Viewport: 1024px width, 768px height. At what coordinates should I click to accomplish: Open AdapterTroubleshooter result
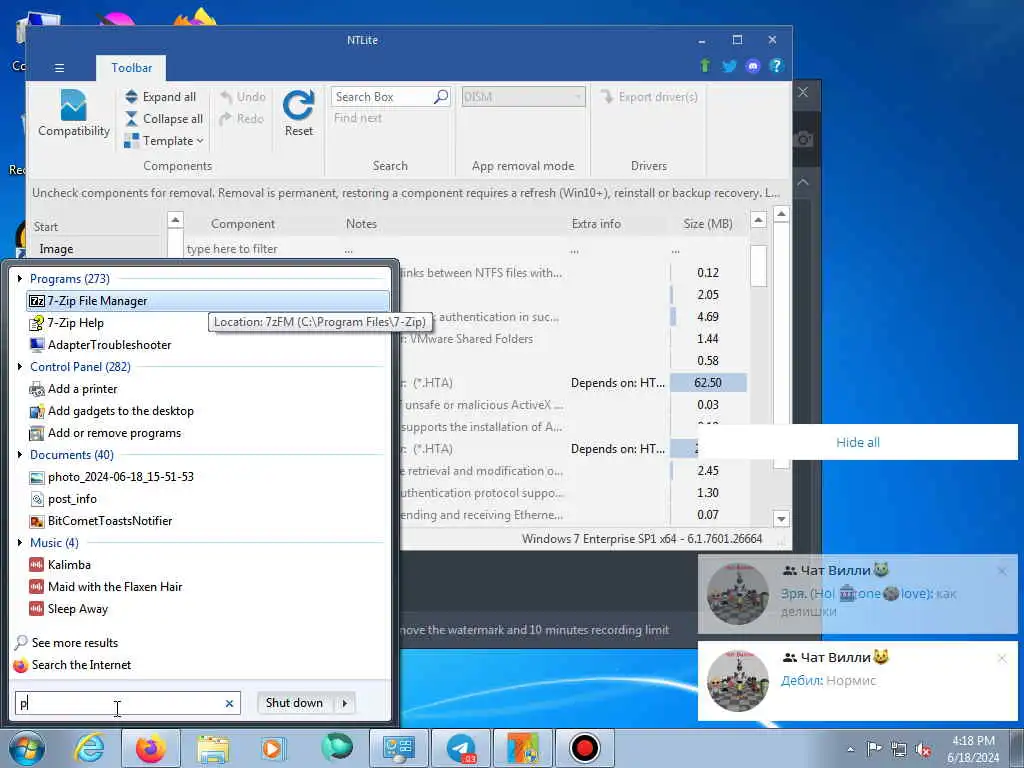click(101, 345)
